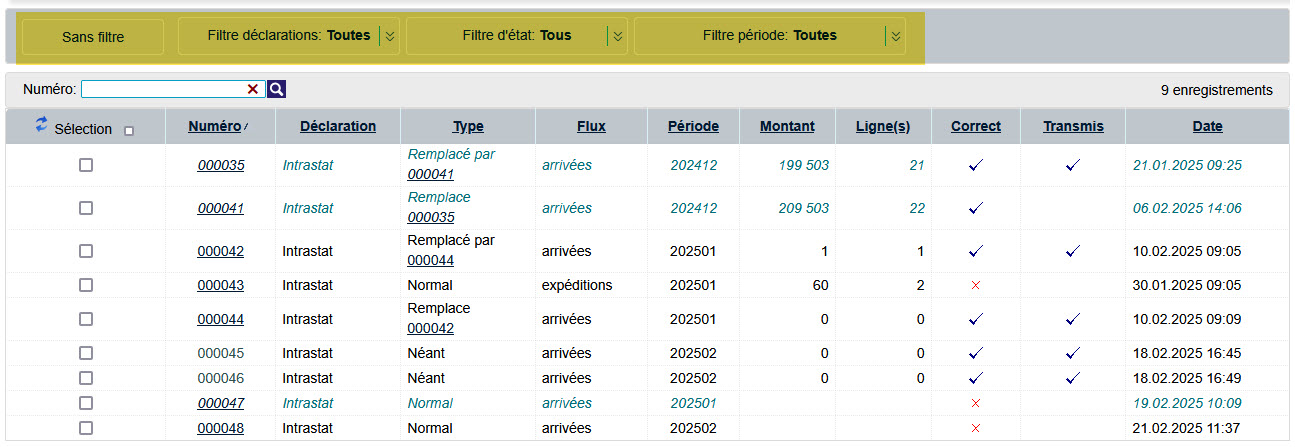
Task: Click the Correct checkmark for row 000042
Action: tap(976, 251)
